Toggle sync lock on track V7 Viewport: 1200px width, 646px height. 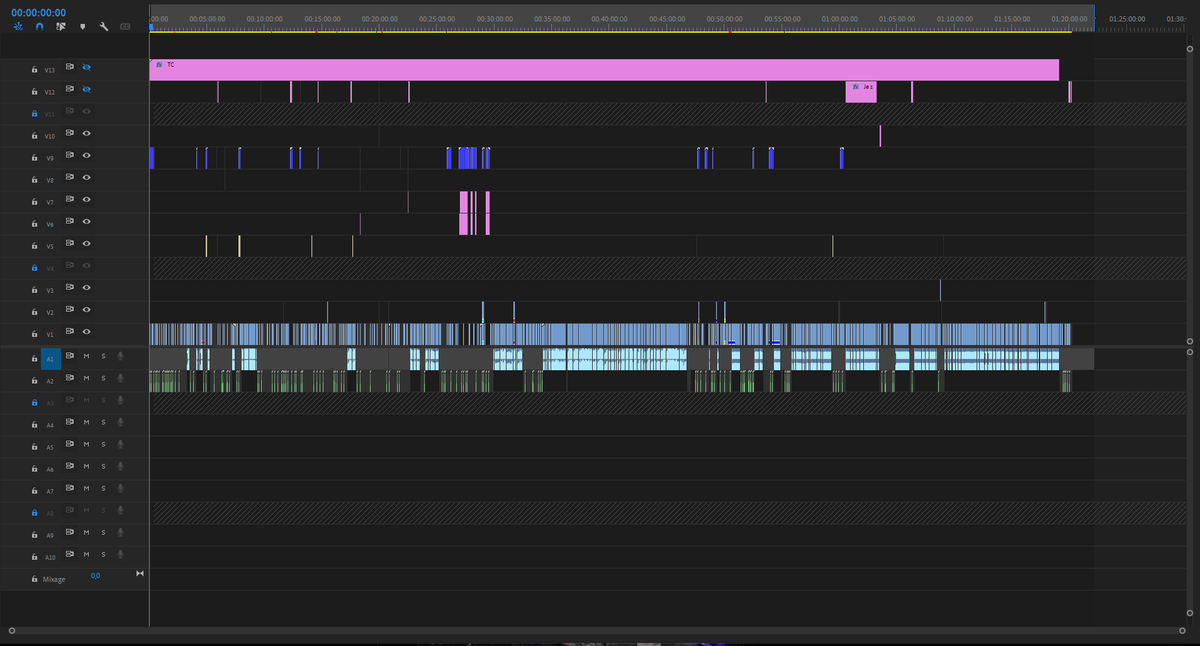[x=70, y=199]
